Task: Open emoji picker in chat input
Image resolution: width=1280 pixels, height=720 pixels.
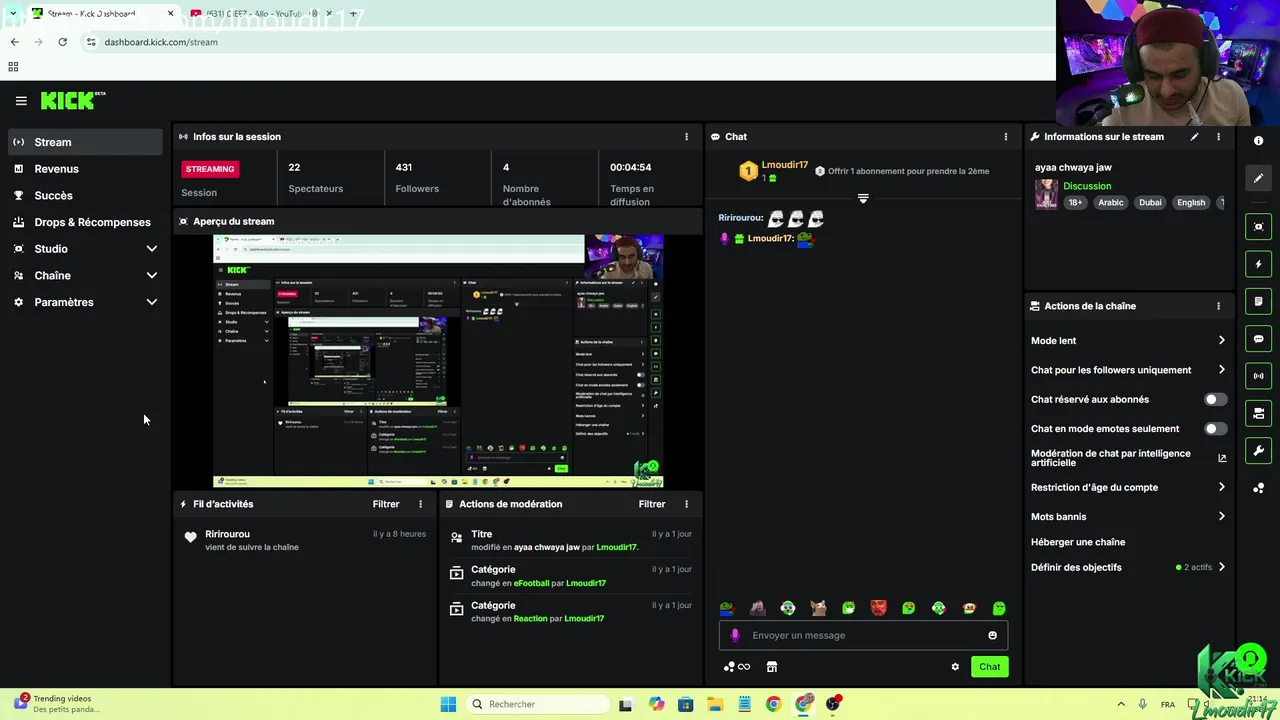Action: [992, 635]
